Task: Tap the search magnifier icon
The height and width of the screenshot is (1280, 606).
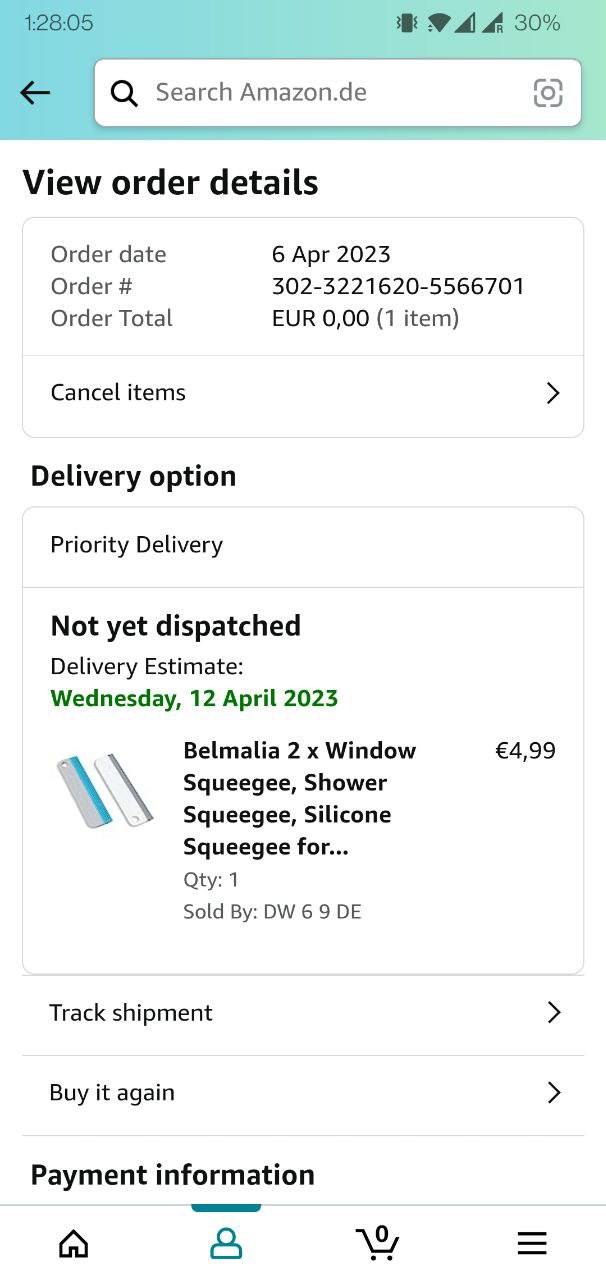Action: pyautogui.click(x=124, y=93)
